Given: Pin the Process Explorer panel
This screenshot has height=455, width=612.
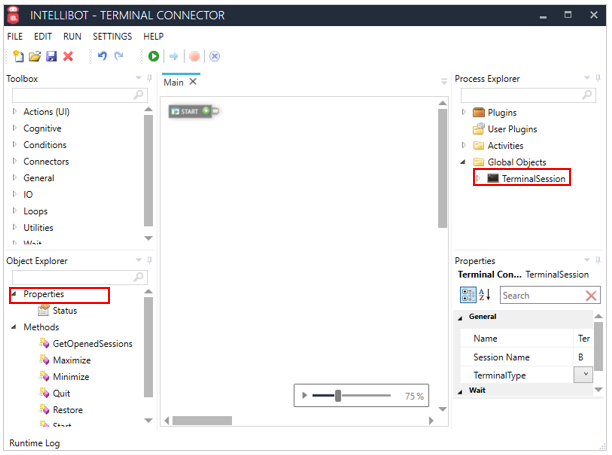Looking at the screenshot, I should pyautogui.click(x=598, y=78).
